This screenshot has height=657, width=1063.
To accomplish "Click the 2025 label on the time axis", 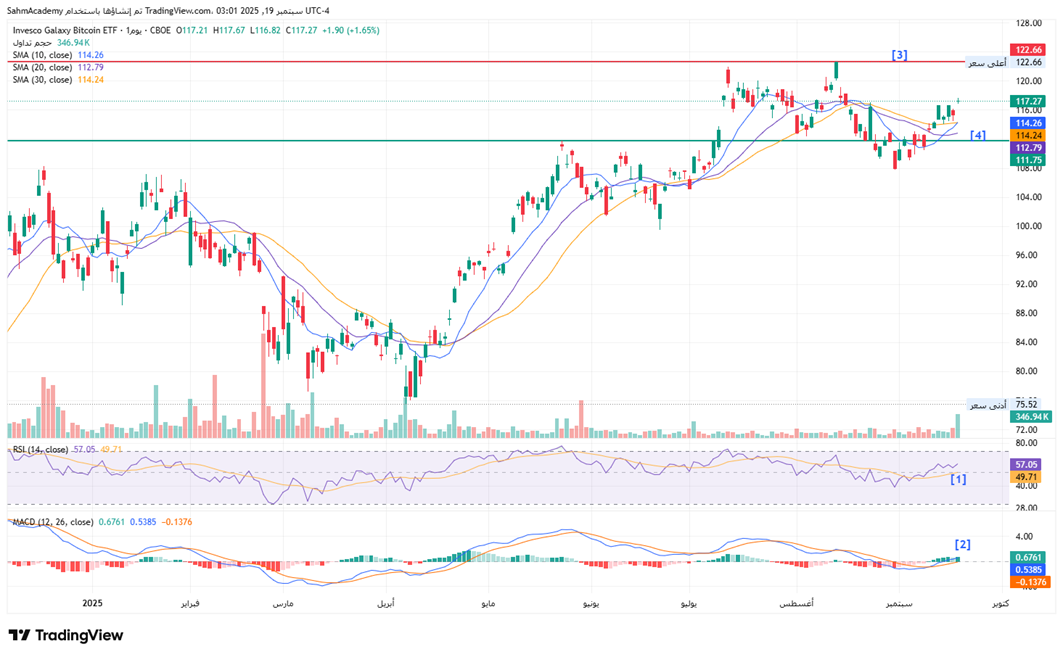I will coord(93,603).
